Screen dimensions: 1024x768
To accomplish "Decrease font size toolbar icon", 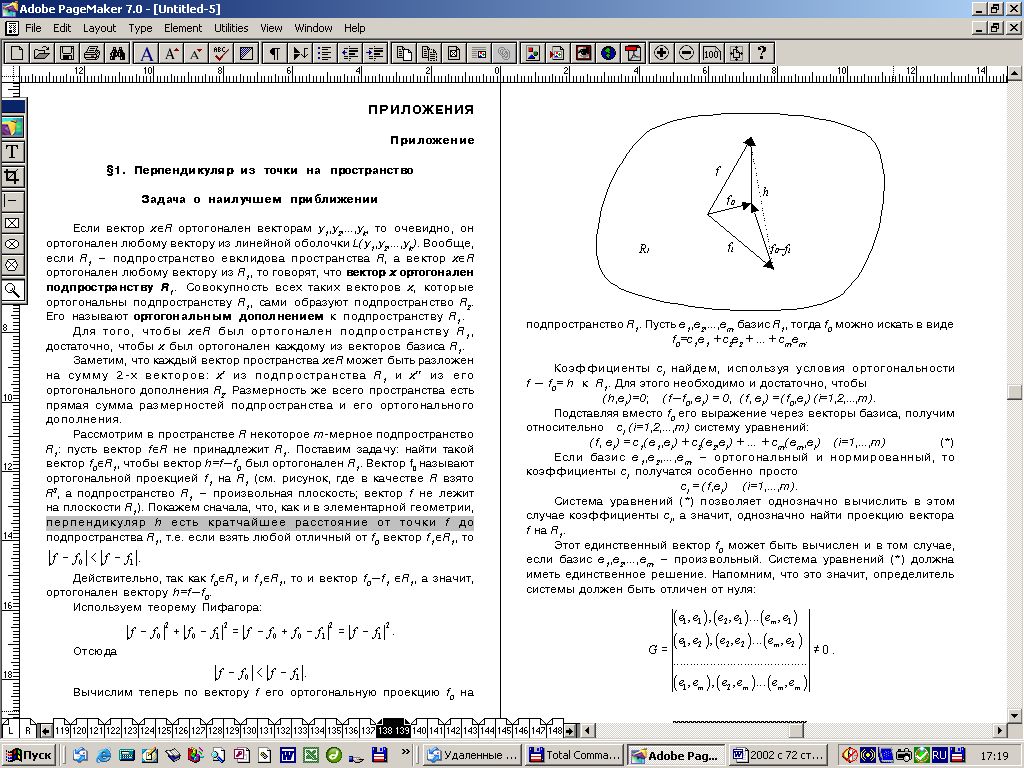I will click(x=196, y=53).
